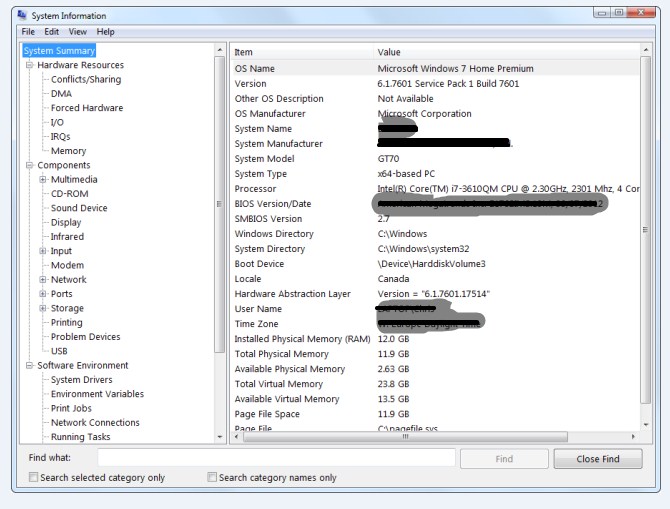Viewport: 670px width, 509px height.
Task: Select Sound Device component
Action: tap(79, 208)
